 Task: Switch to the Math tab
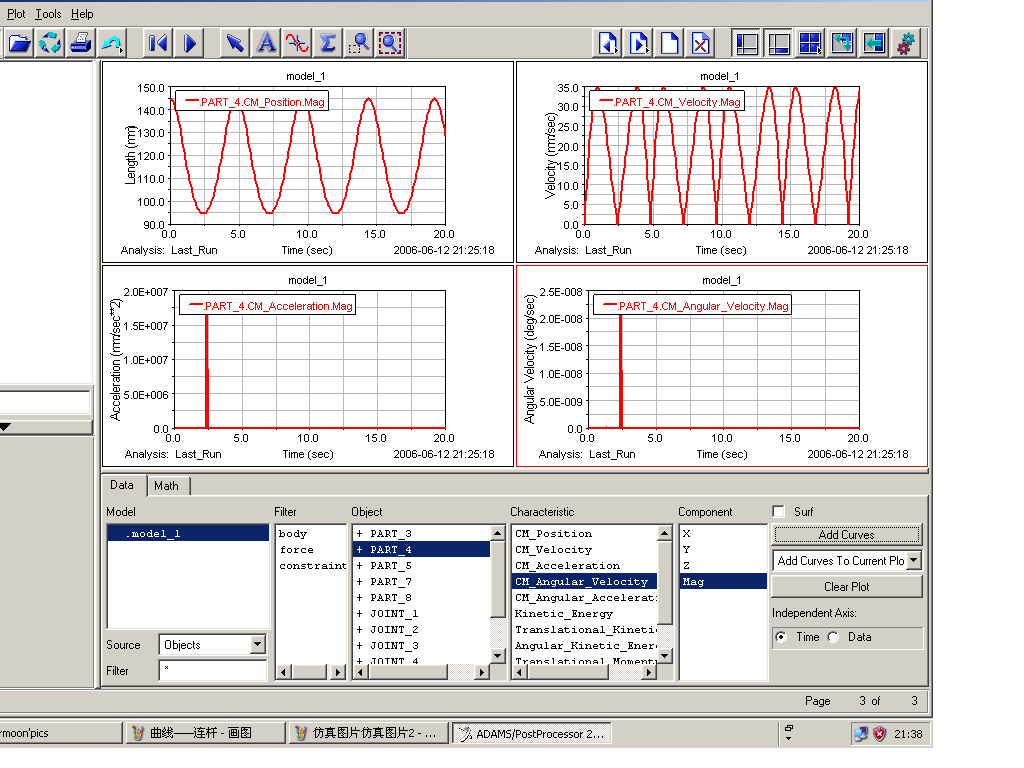click(166, 486)
